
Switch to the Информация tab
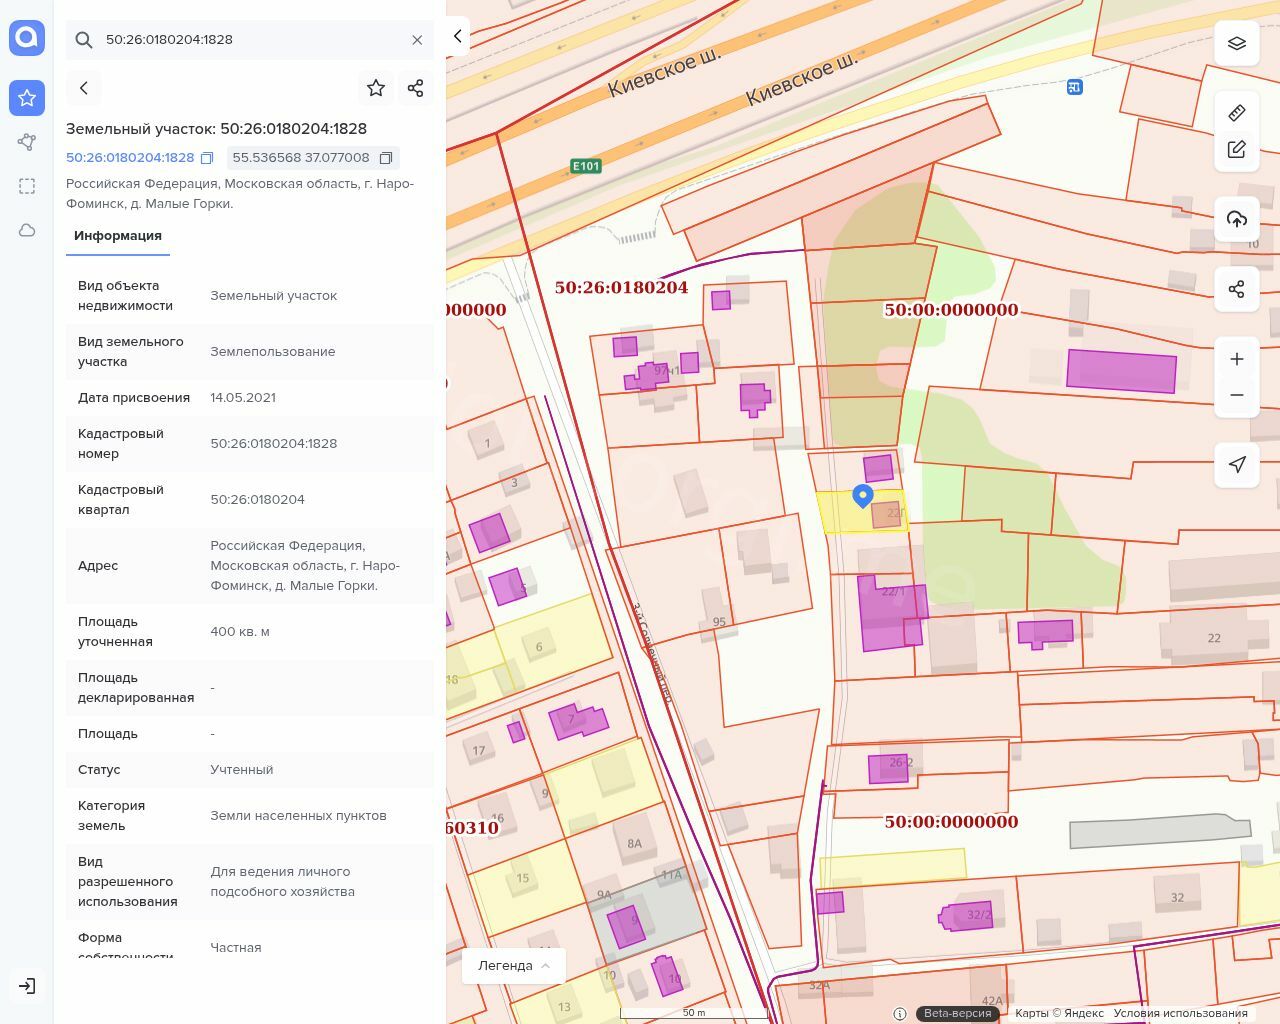click(118, 236)
